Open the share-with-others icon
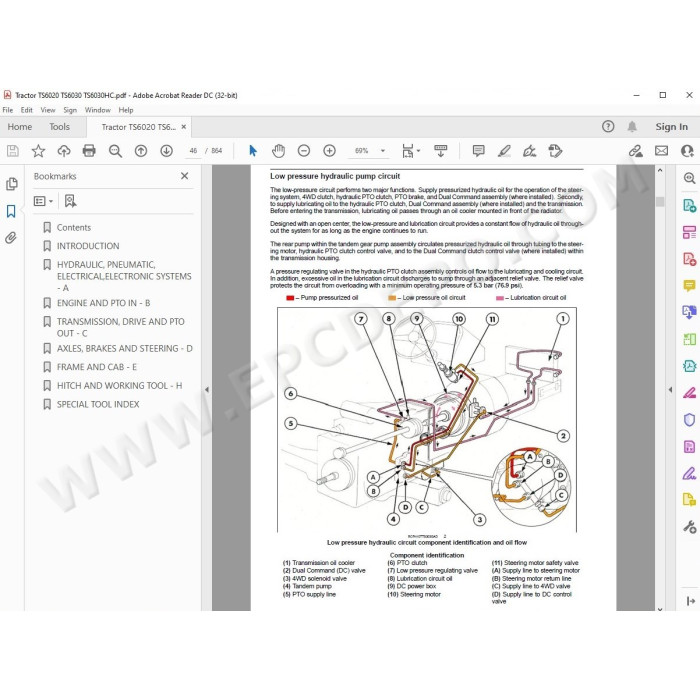The image size is (700, 700). (688, 151)
